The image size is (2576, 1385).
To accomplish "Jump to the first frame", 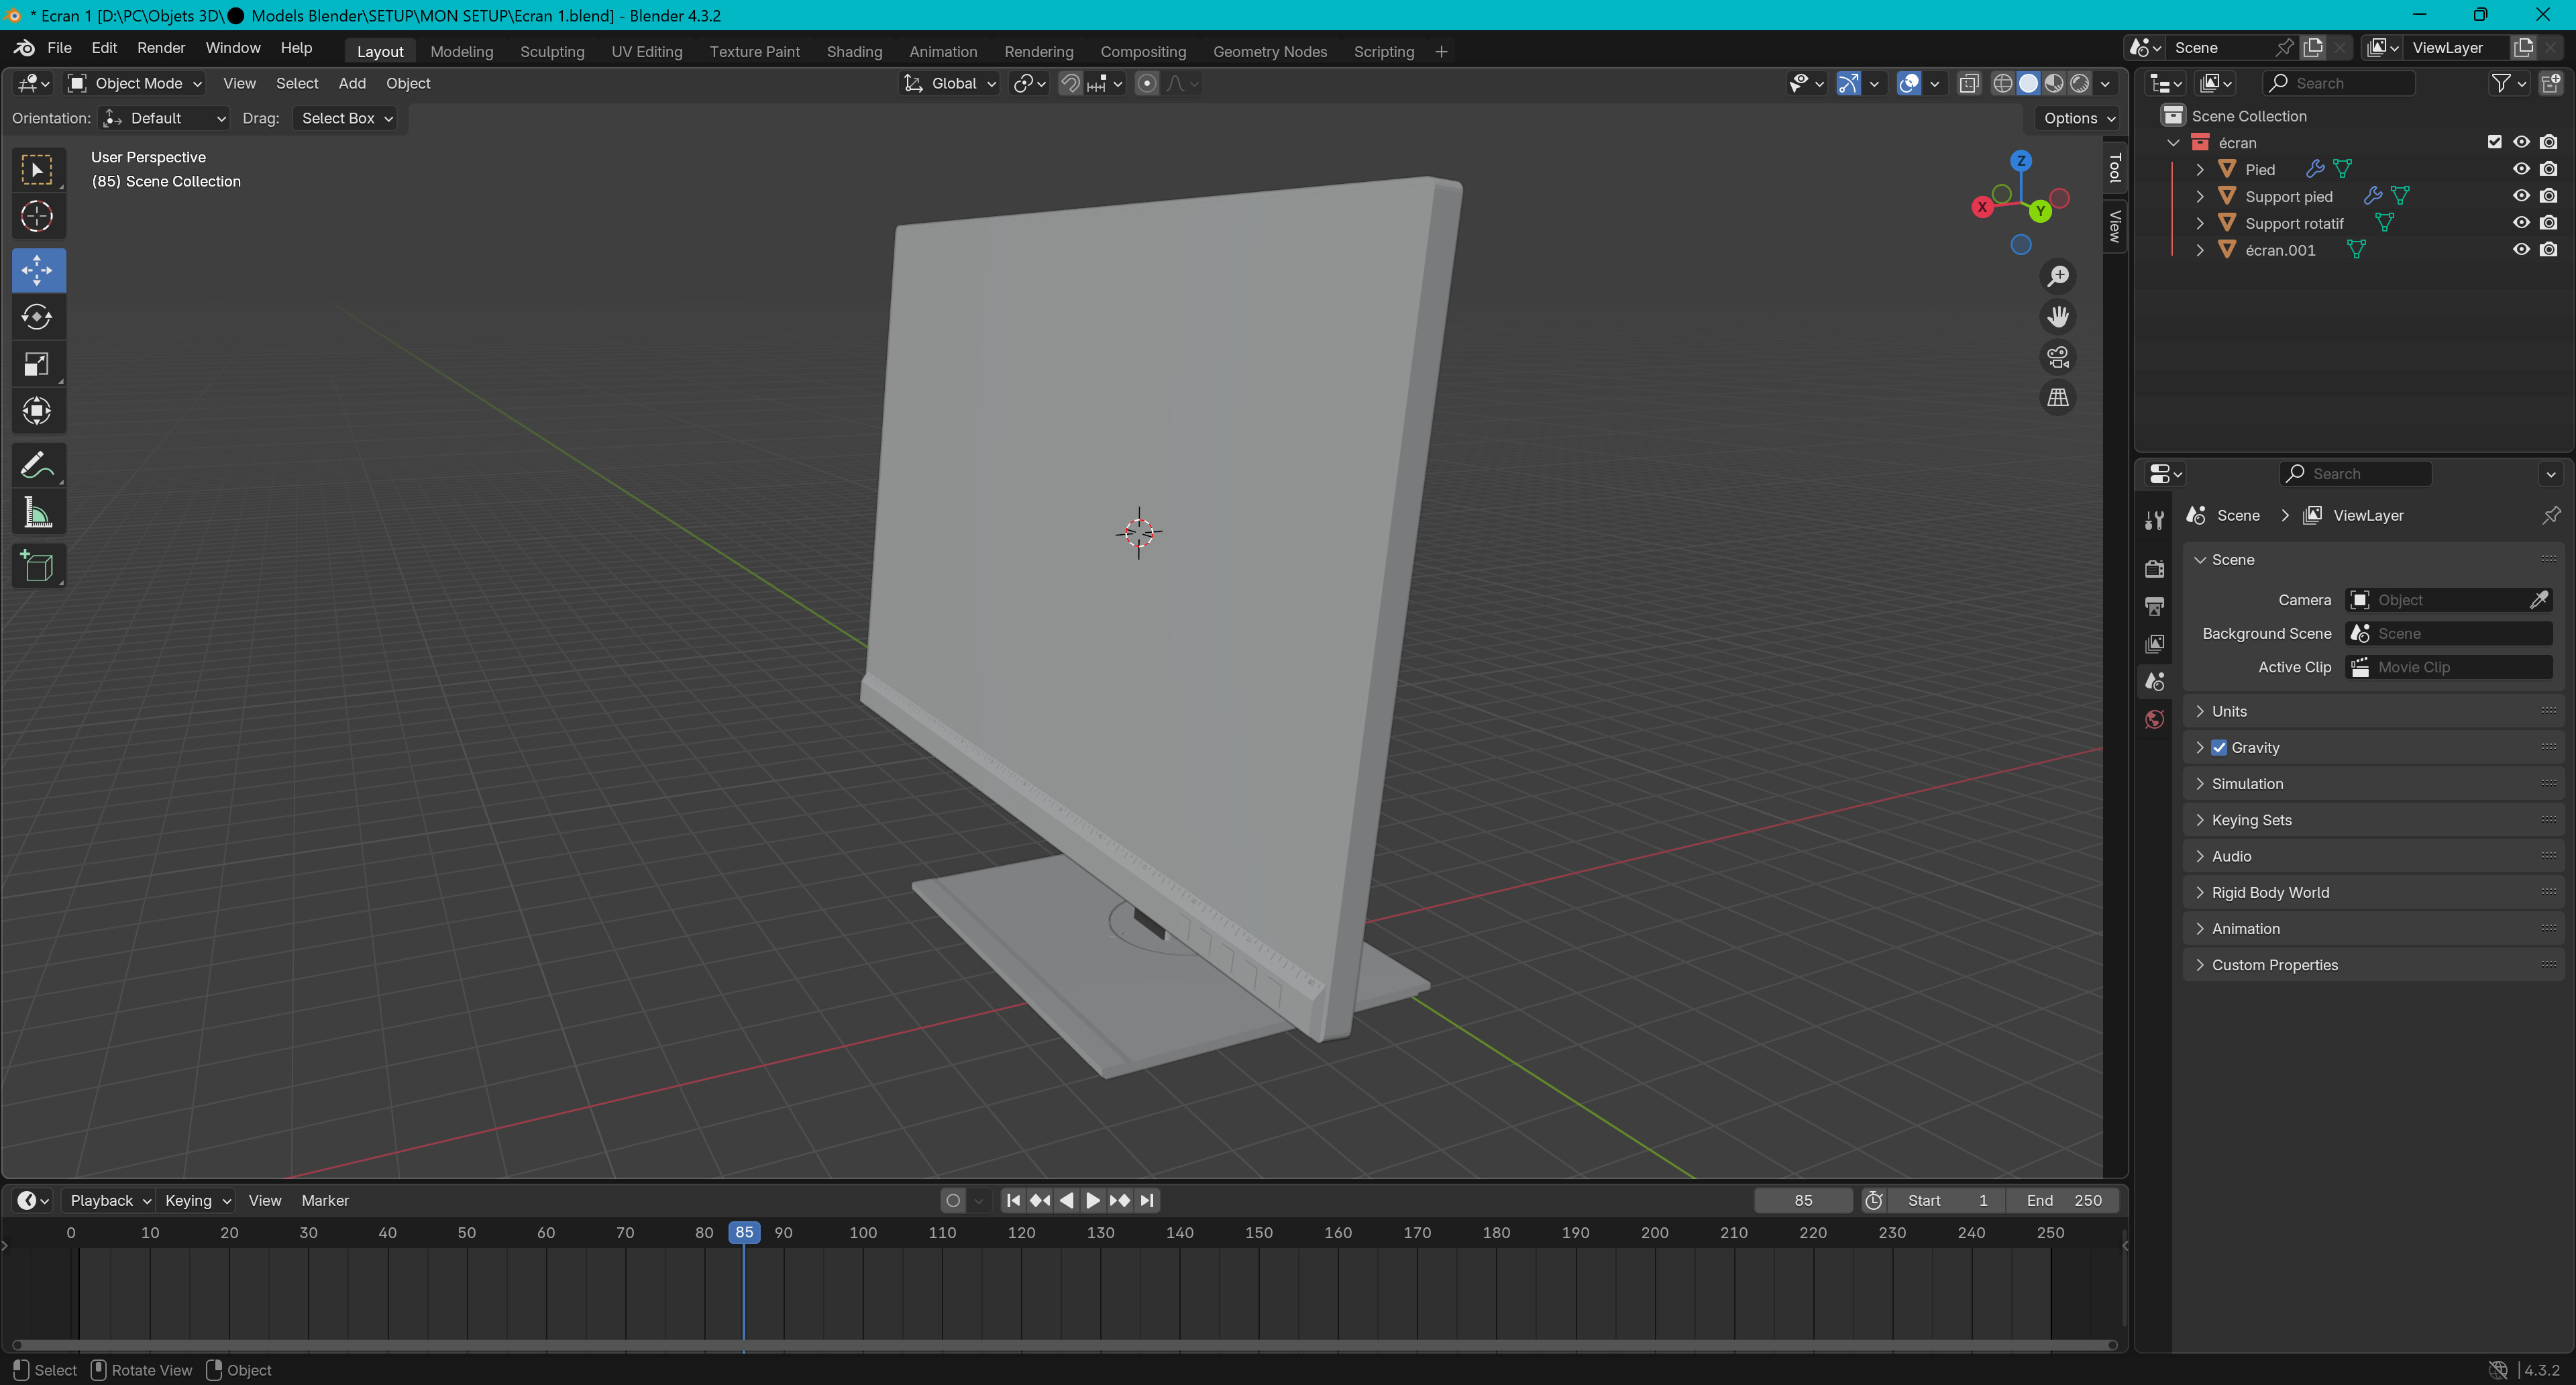I will point(1013,1200).
